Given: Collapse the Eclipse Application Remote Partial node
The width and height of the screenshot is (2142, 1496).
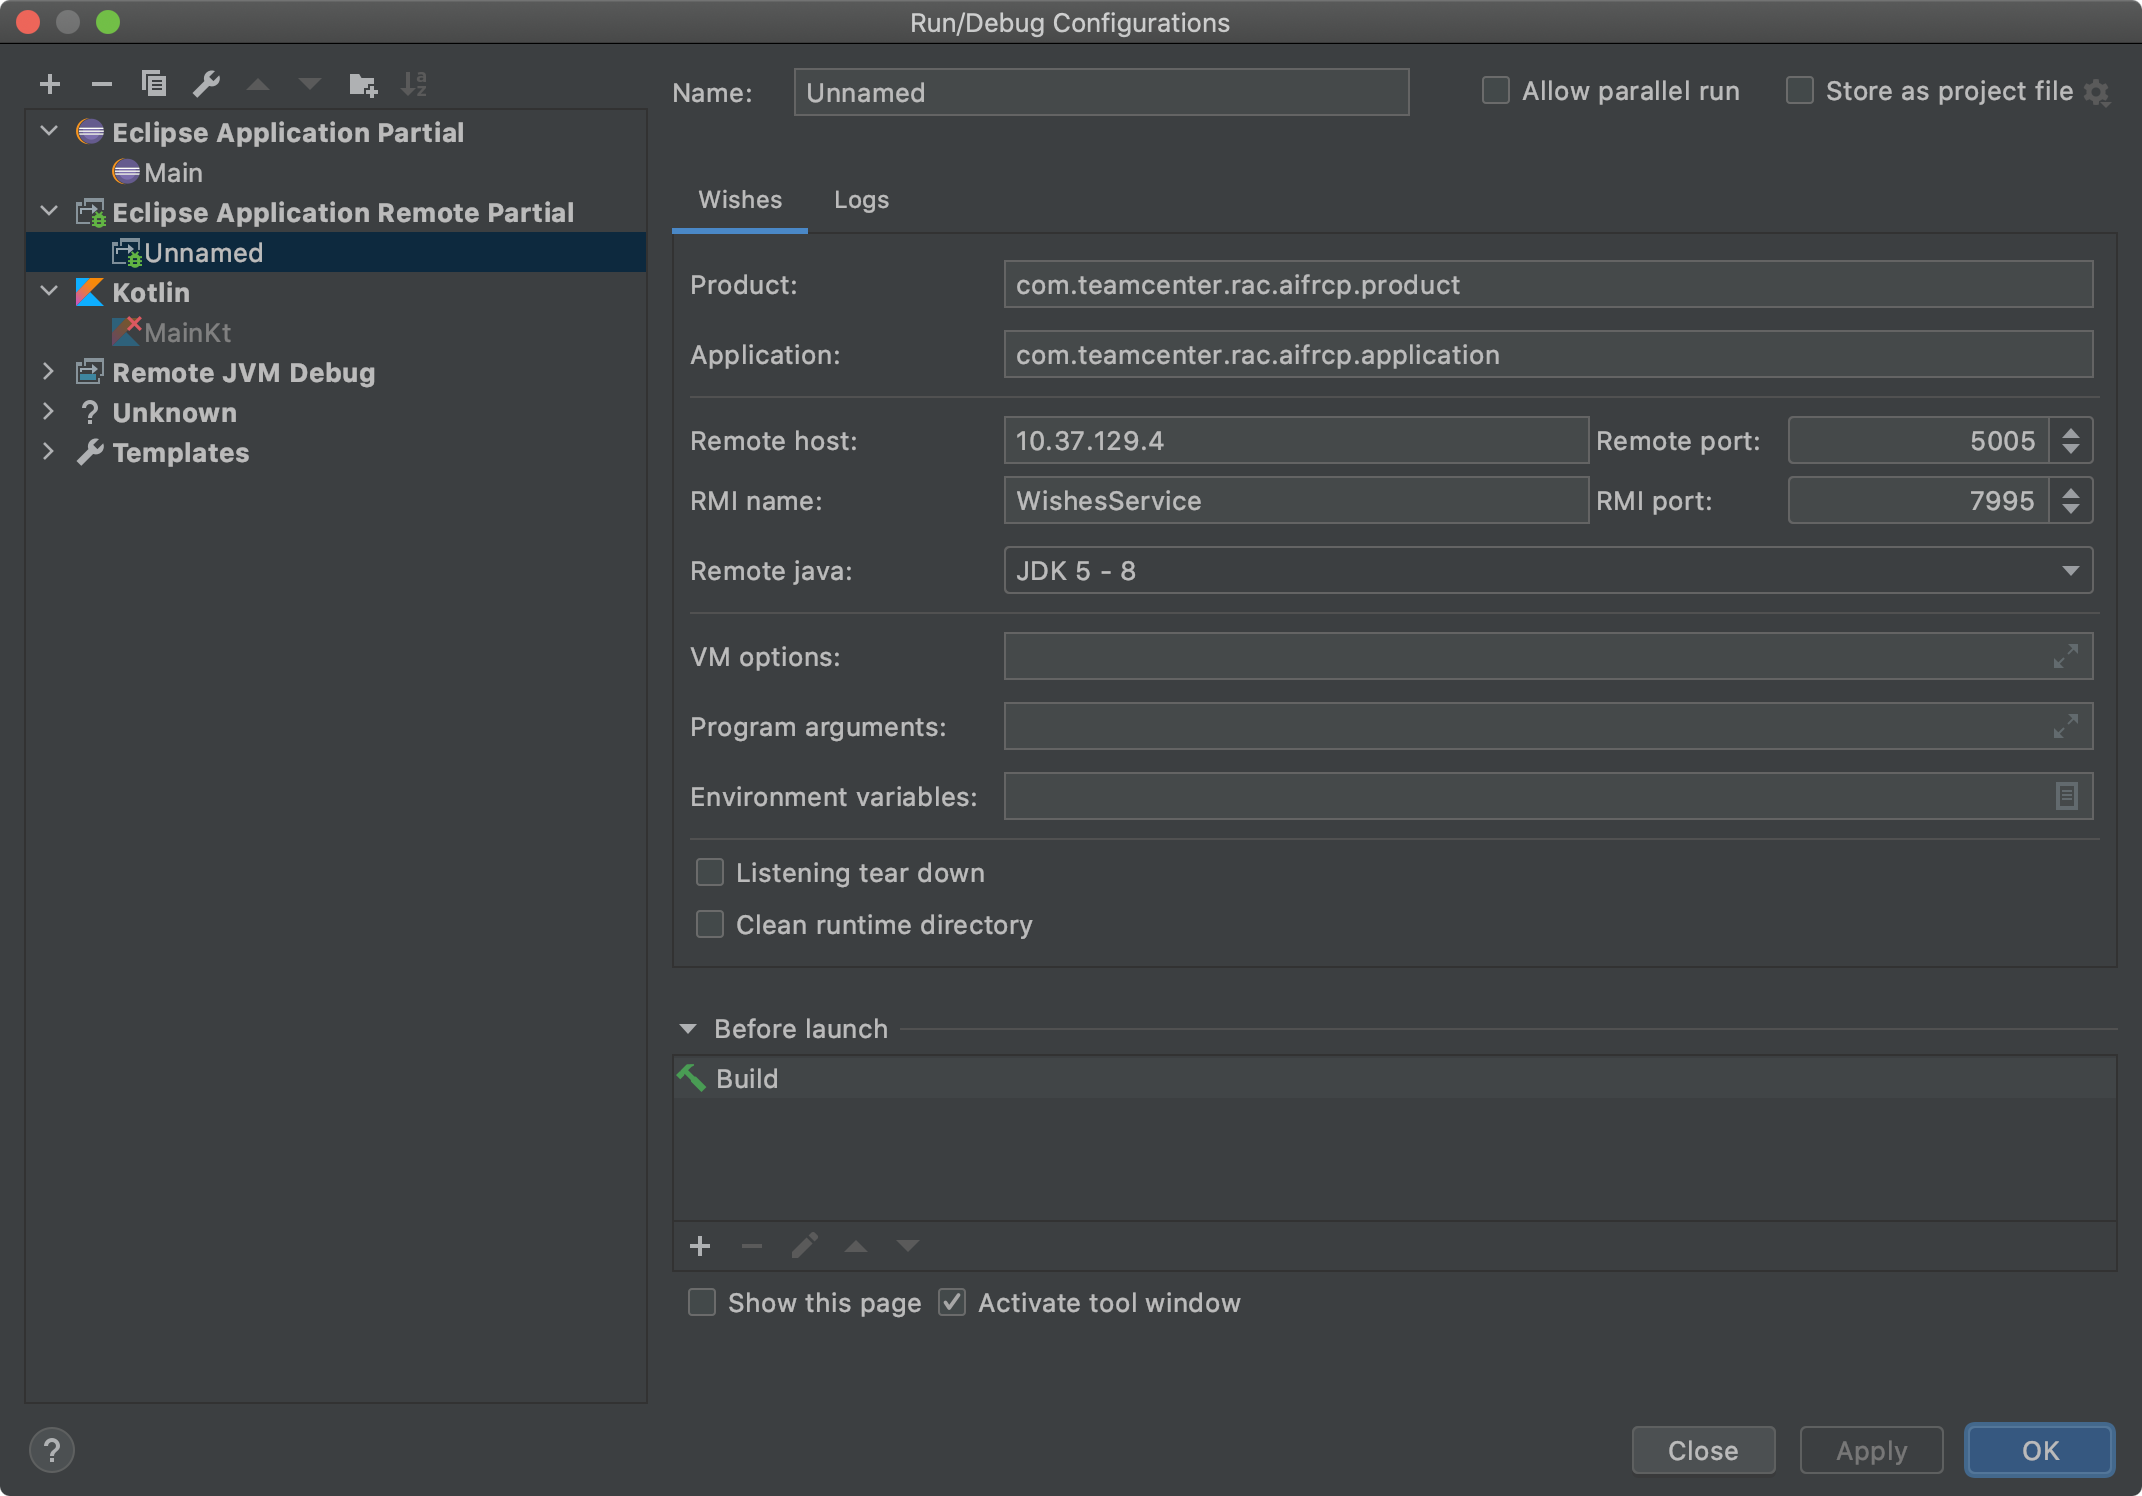Looking at the screenshot, I should 49,211.
